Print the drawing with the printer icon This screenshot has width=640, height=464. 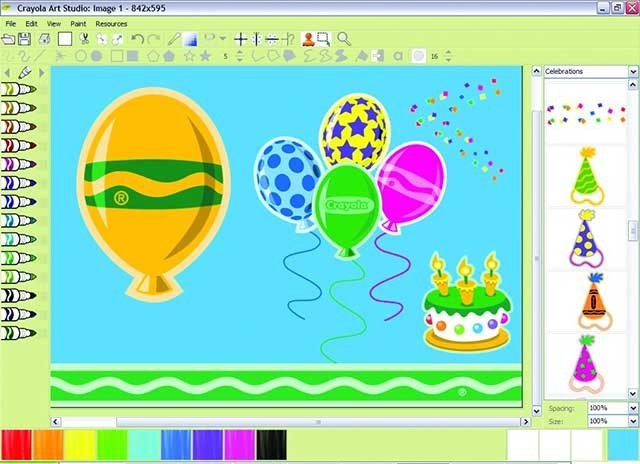click(44, 39)
